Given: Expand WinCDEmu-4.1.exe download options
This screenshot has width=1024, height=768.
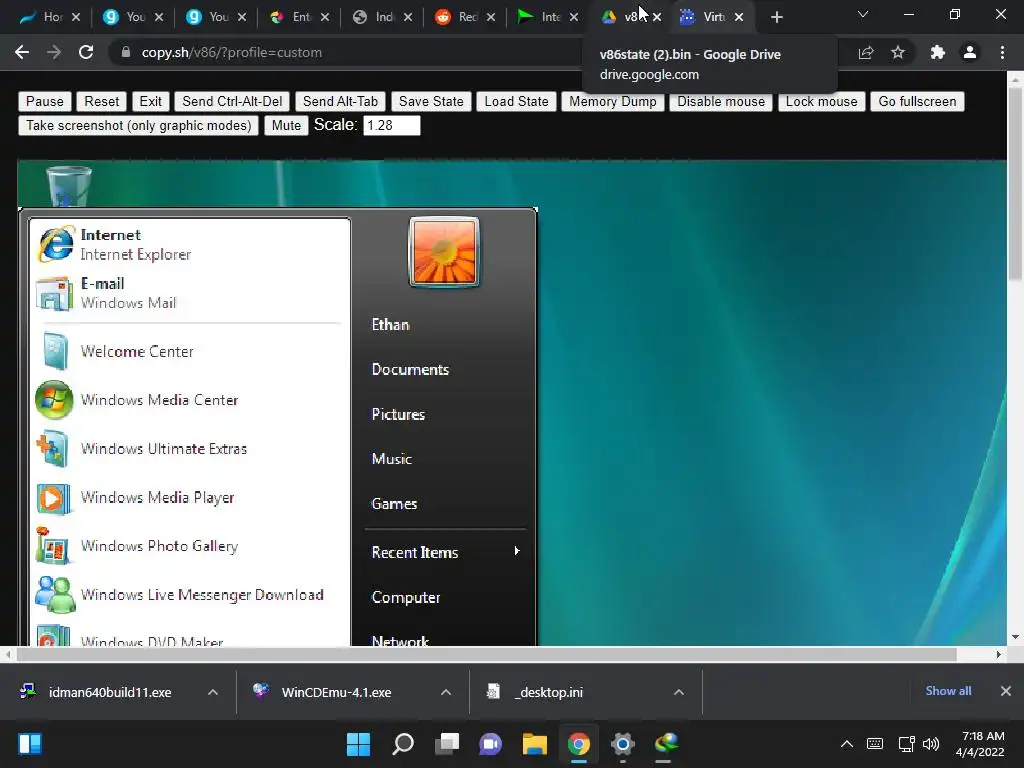Looking at the screenshot, I should tap(446, 692).
